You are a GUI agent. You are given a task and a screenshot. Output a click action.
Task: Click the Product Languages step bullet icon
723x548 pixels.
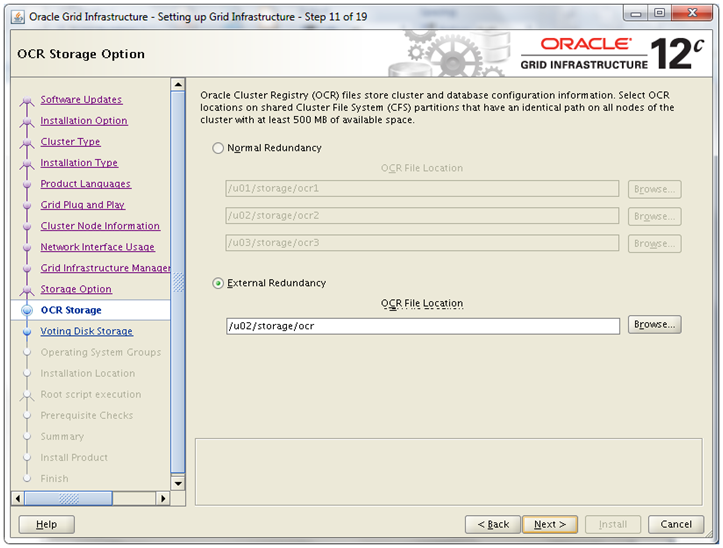click(x=27, y=185)
